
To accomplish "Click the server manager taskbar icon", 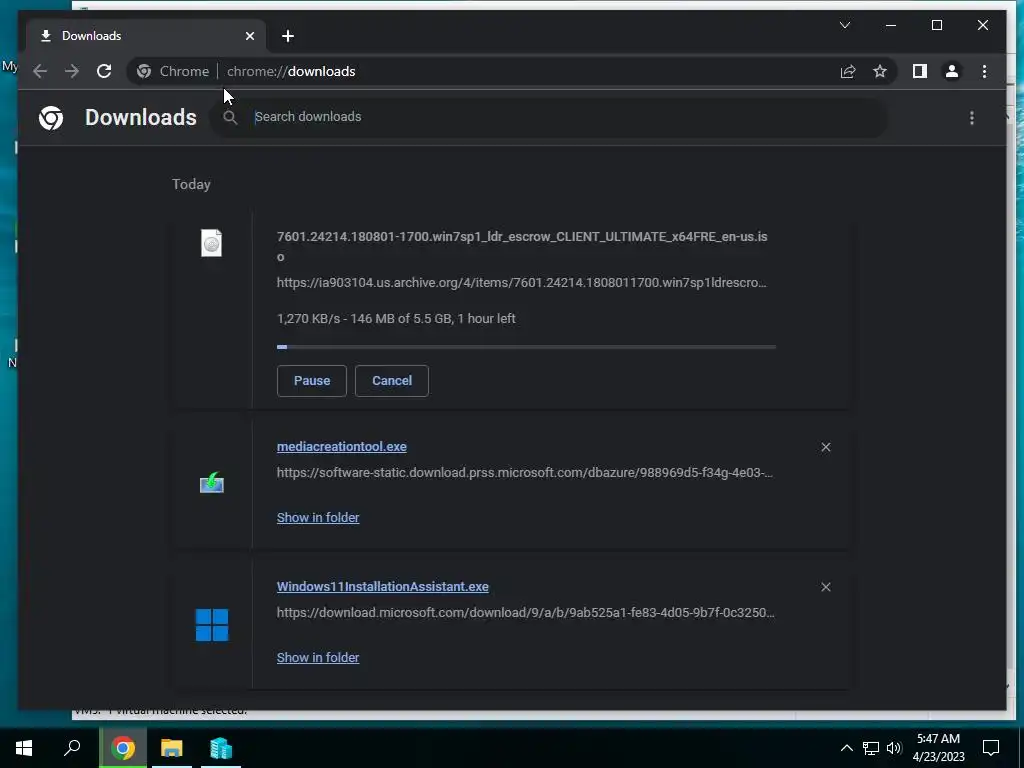I will click(x=221, y=748).
